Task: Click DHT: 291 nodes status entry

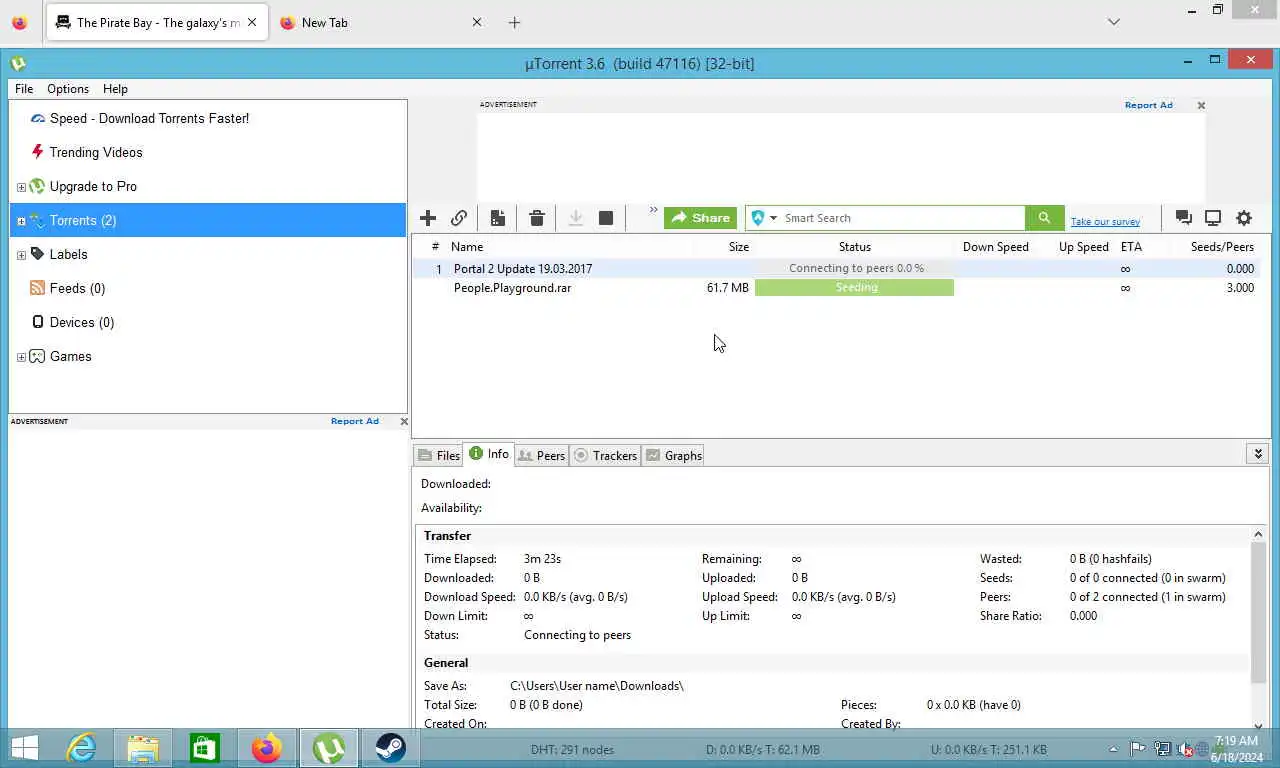Action: point(572,749)
